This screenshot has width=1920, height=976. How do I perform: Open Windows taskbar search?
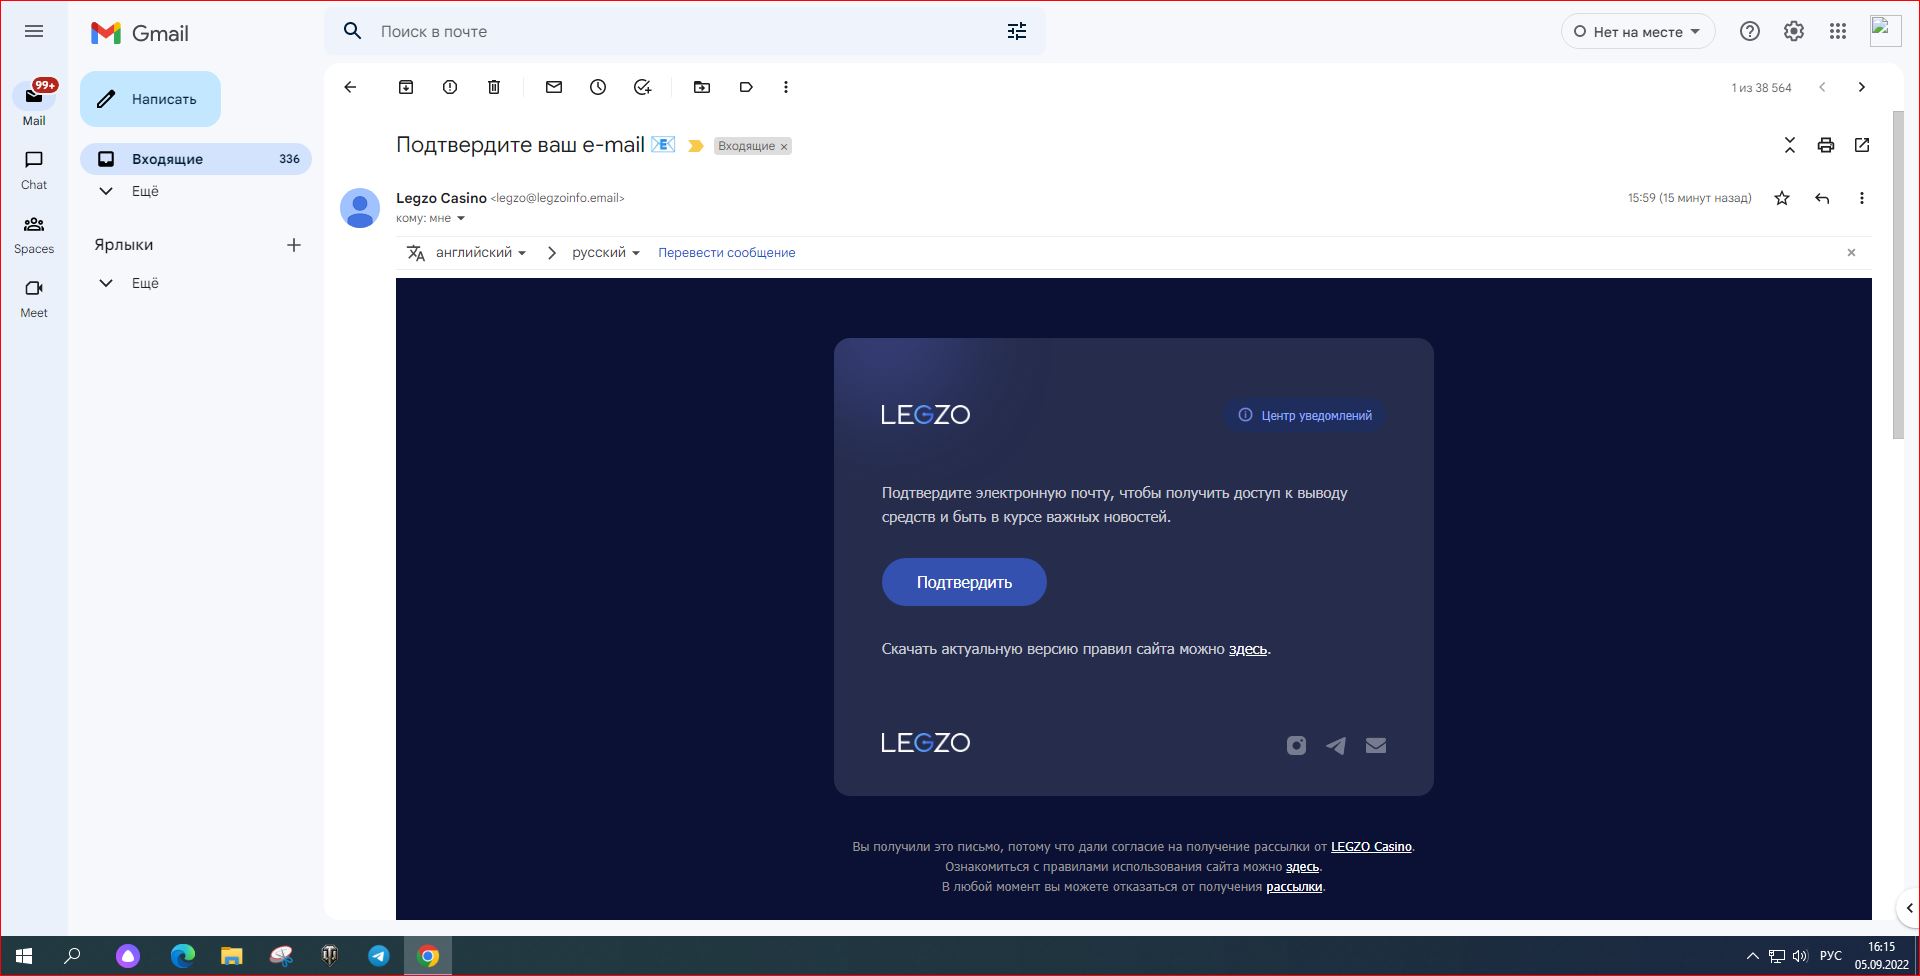(72, 956)
